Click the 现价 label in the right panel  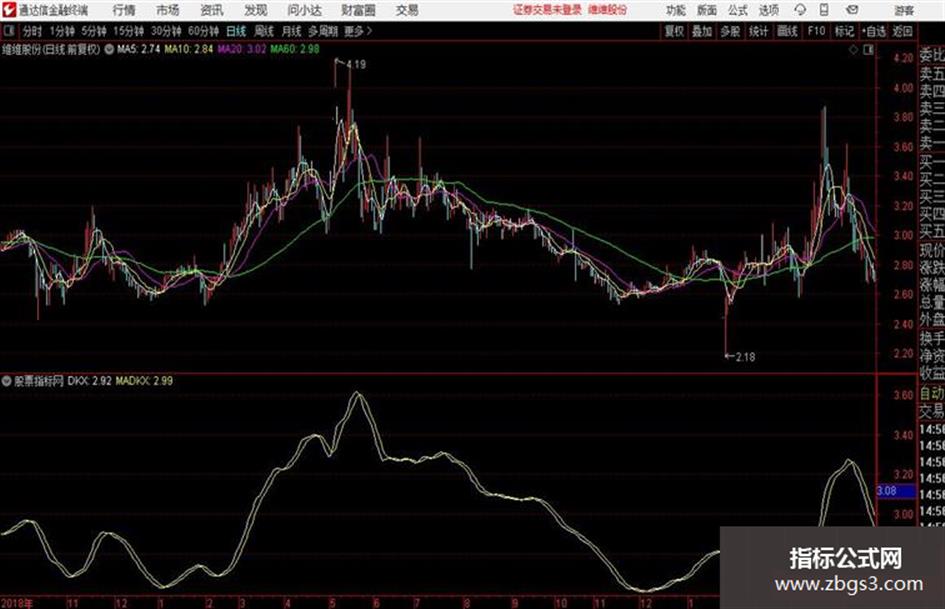pos(932,251)
